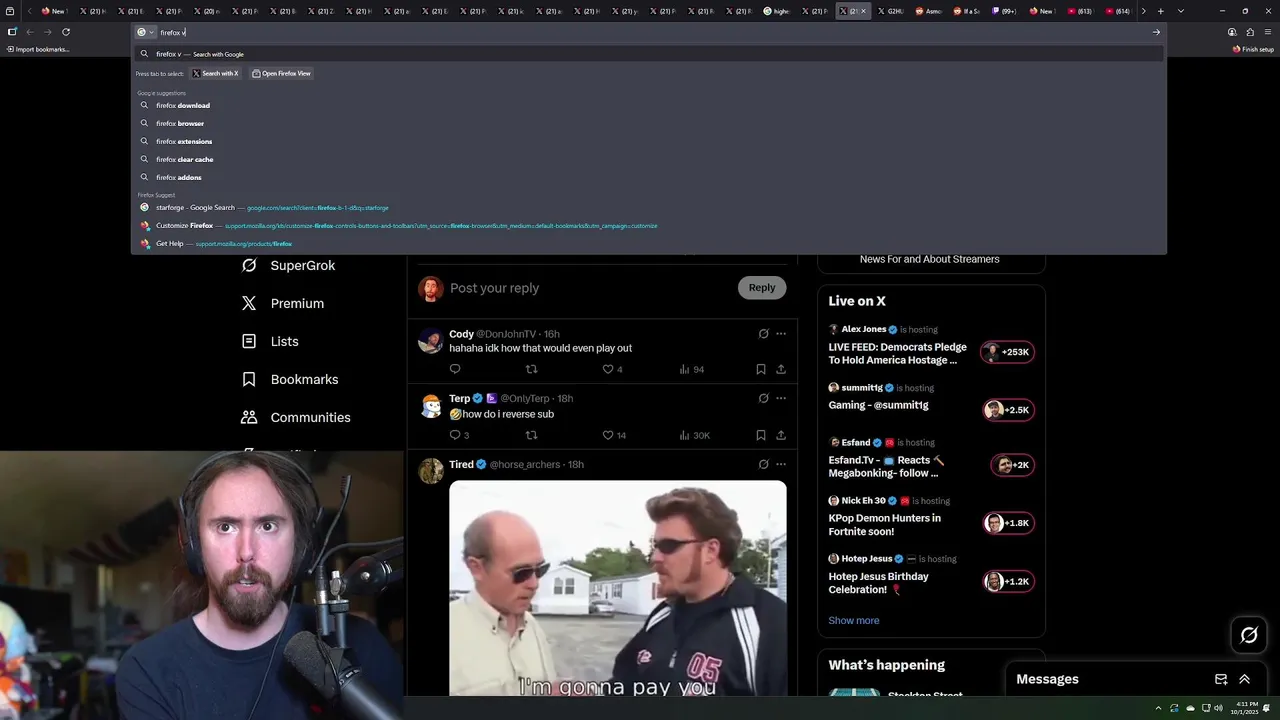Image resolution: width=1280 pixels, height=720 pixels.
Task: Click Finish setup in bookmarks bar
Action: click(x=1253, y=49)
